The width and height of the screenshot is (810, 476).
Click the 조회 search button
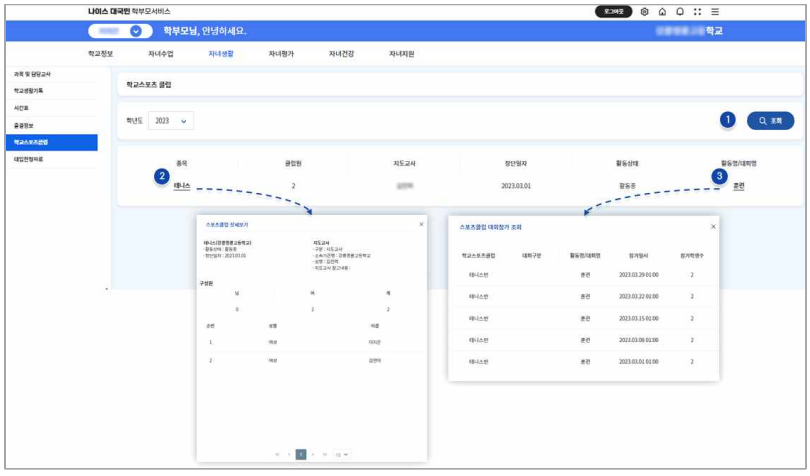pos(770,120)
